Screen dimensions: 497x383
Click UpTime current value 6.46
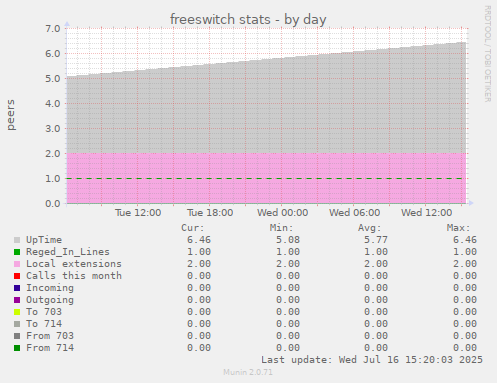point(199,240)
